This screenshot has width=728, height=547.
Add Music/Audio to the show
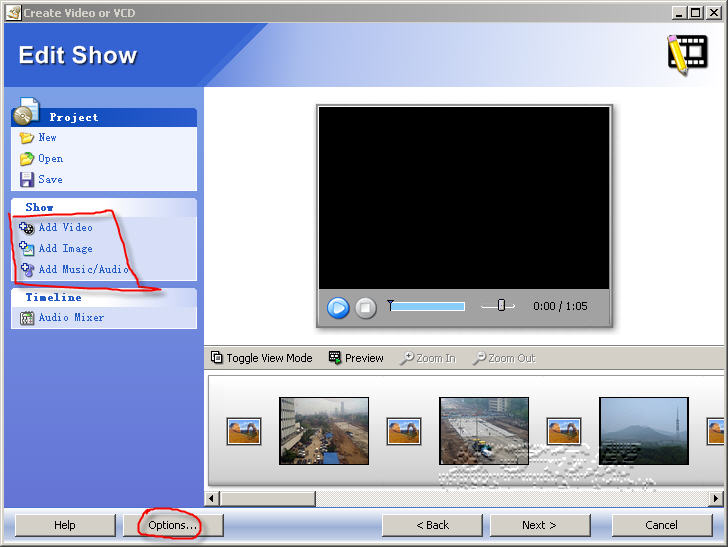pyautogui.click(x=82, y=269)
